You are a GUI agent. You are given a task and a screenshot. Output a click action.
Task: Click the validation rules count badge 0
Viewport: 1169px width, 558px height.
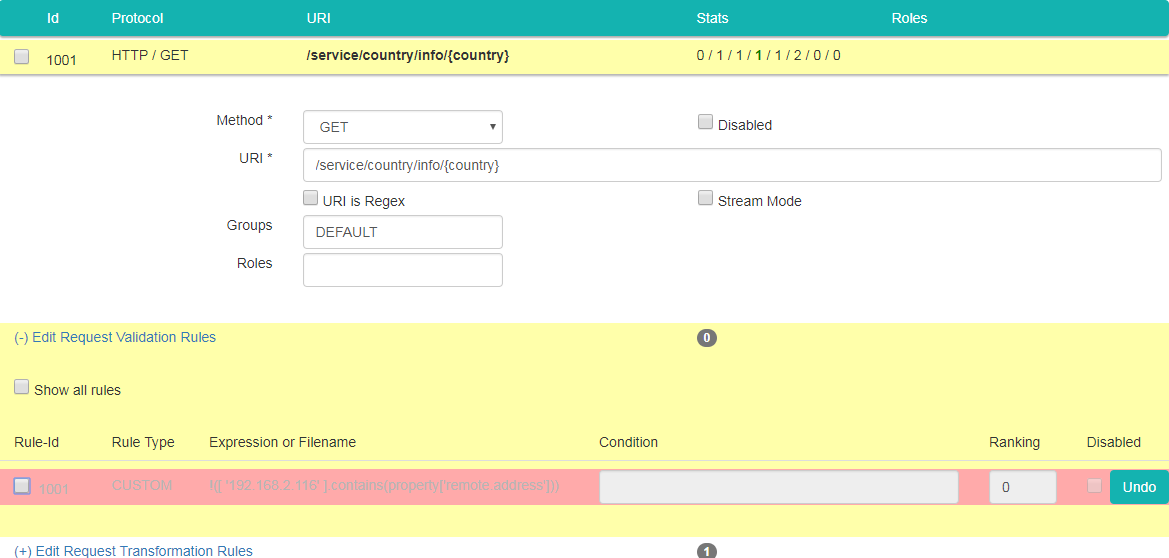707,338
